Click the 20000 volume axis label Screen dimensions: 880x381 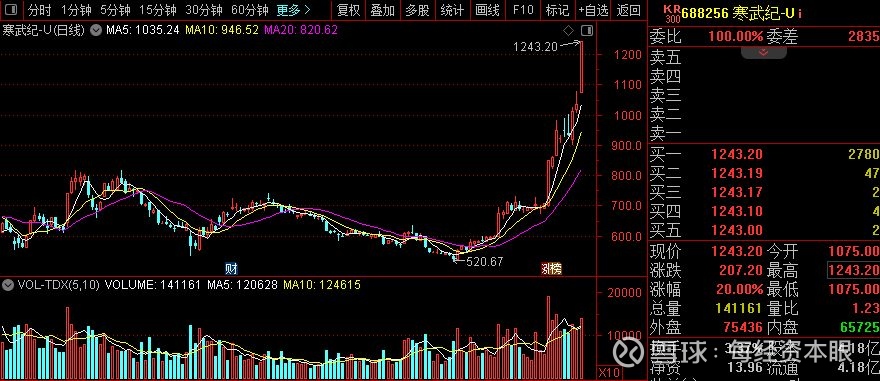tap(626, 292)
